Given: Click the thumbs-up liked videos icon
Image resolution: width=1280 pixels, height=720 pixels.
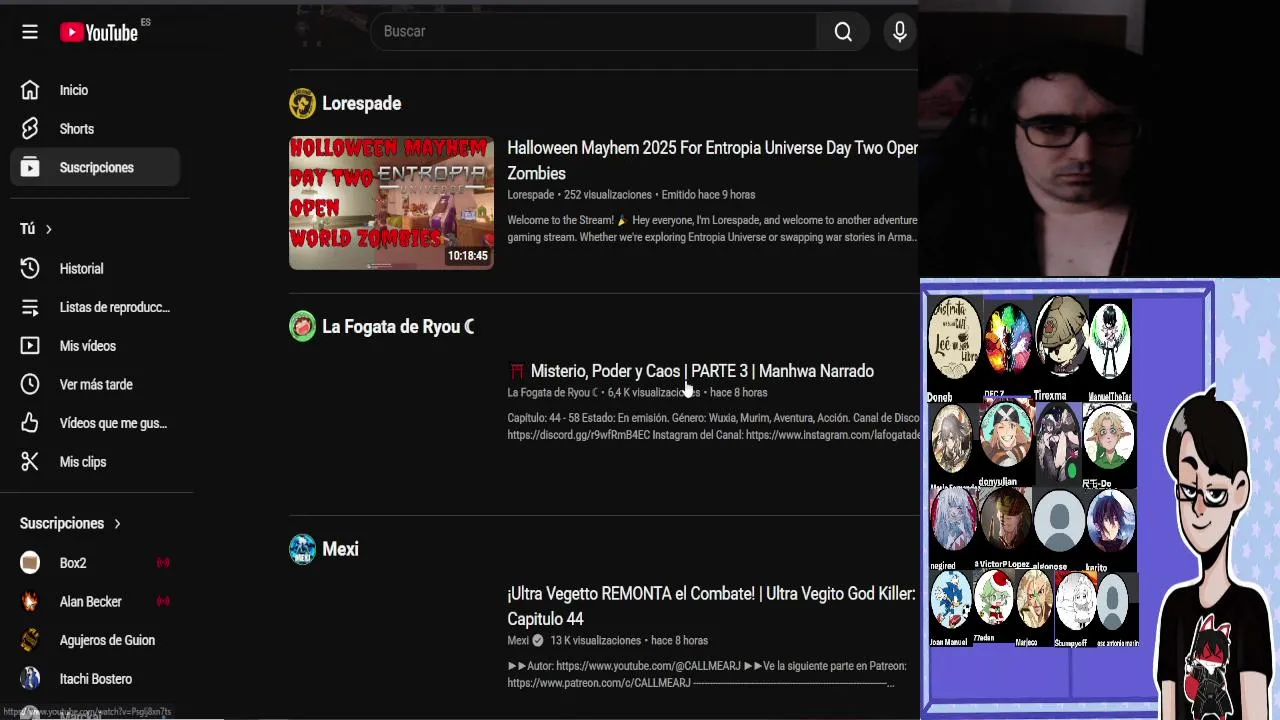Looking at the screenshot, I should [30, 423].
